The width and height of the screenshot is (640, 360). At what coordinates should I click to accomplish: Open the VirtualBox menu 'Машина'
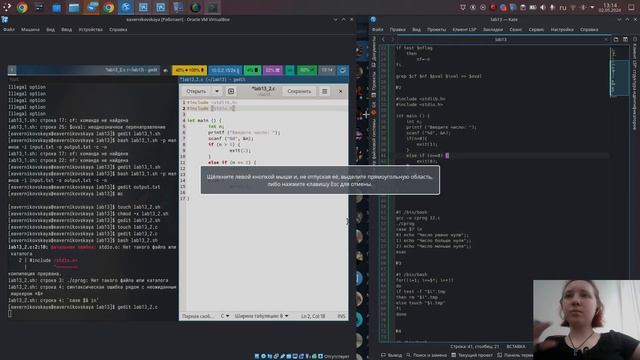coord(30,29)
